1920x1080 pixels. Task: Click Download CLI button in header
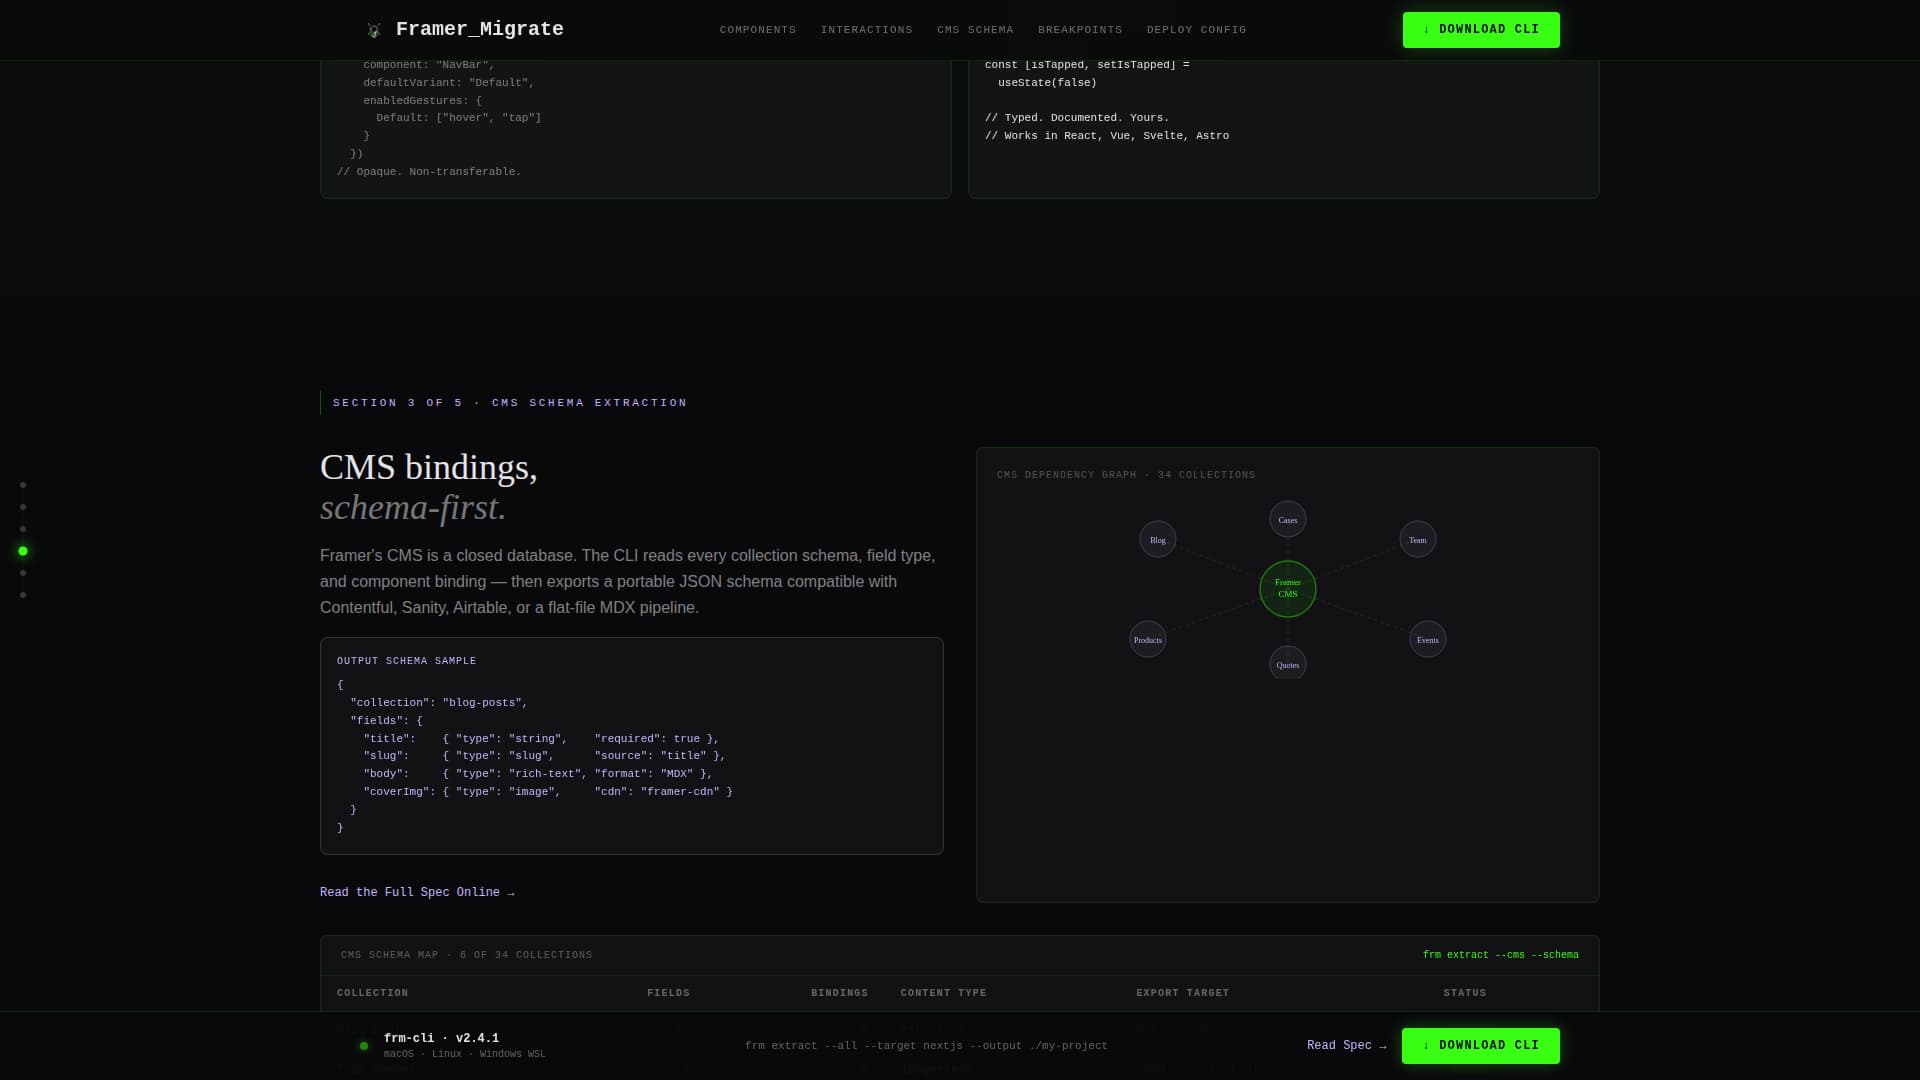[x=1480, y=30]
